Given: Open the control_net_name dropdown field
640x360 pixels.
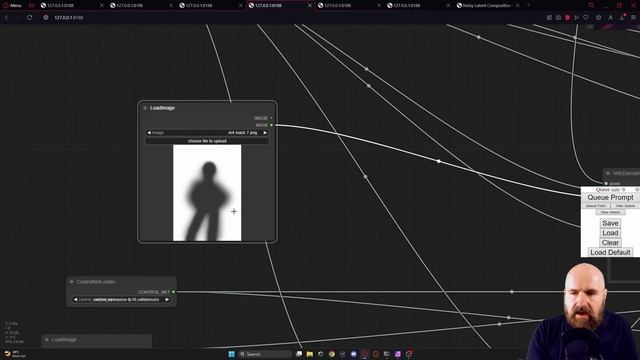Looking at the screenshot, I should tap(121, 300).
